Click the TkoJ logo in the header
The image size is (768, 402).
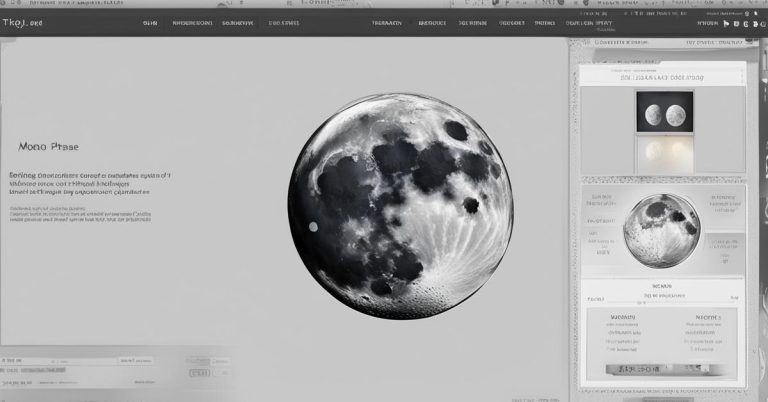[x=23, y=23]
